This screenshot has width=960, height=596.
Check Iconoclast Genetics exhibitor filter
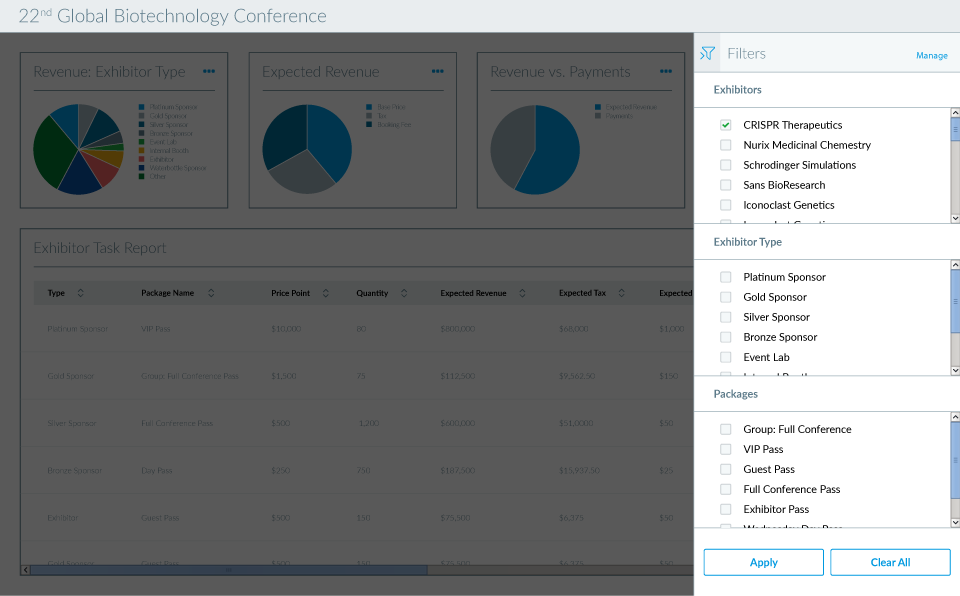726,205
